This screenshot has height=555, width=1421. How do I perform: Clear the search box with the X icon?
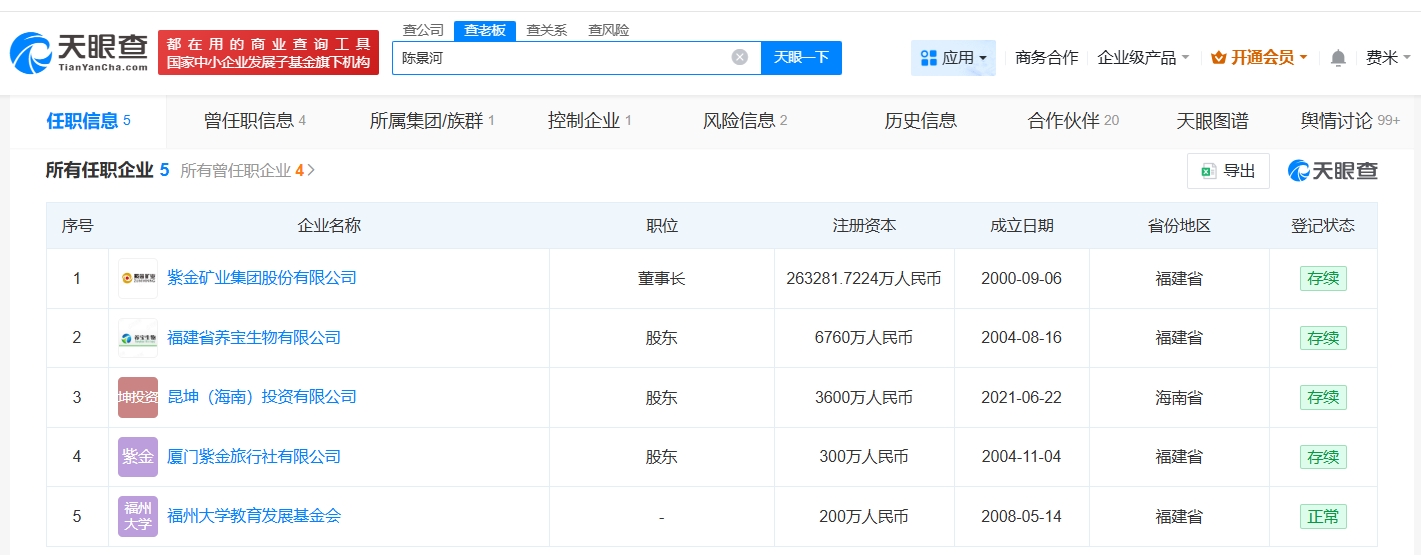[740, 57]
